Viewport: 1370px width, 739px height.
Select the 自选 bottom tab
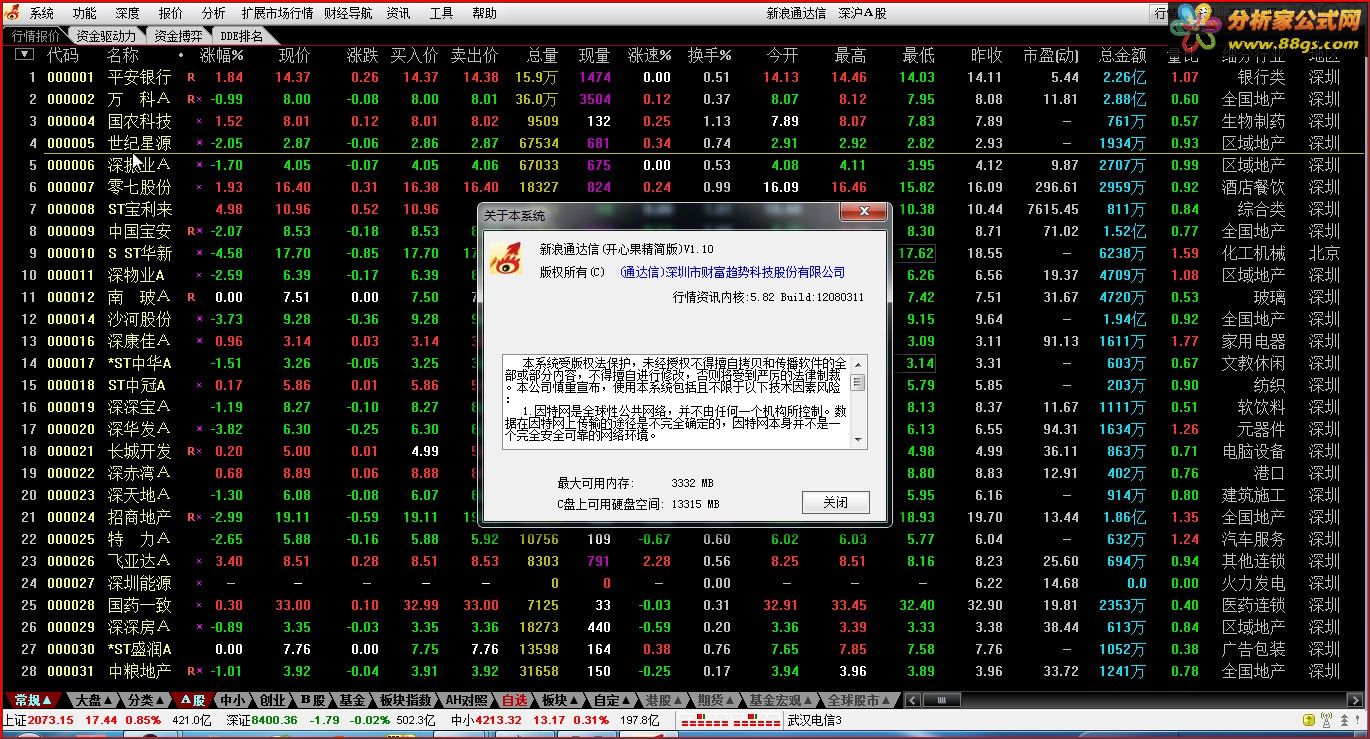tap(515, 700)
